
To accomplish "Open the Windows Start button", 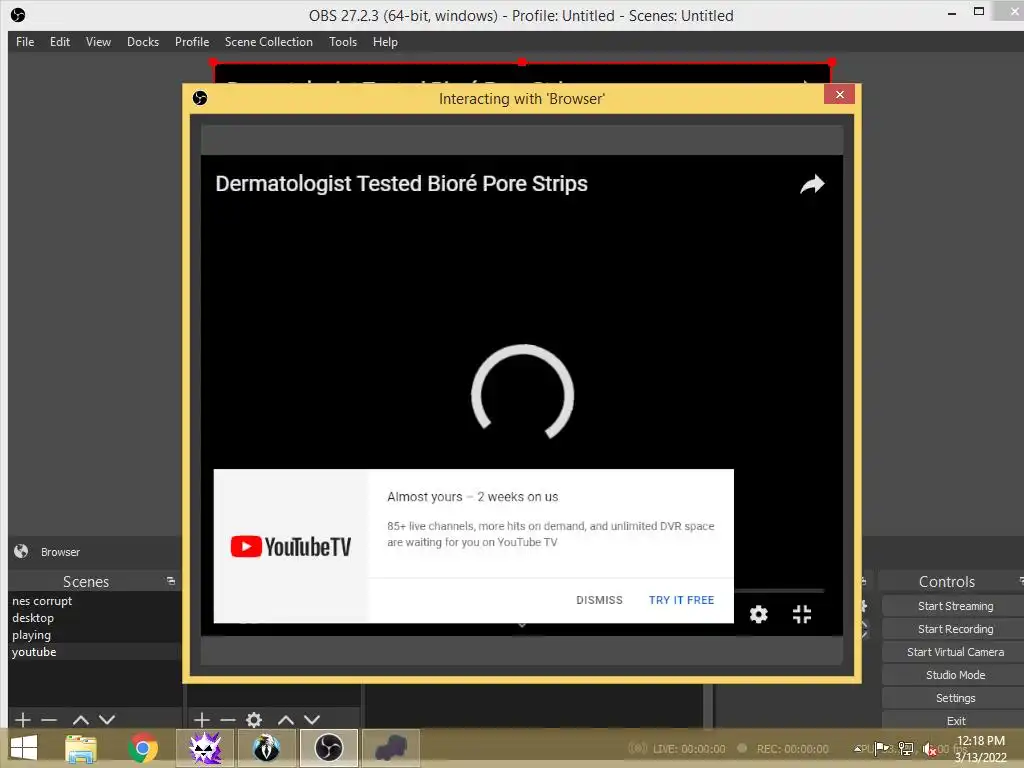I will (24, 748).
